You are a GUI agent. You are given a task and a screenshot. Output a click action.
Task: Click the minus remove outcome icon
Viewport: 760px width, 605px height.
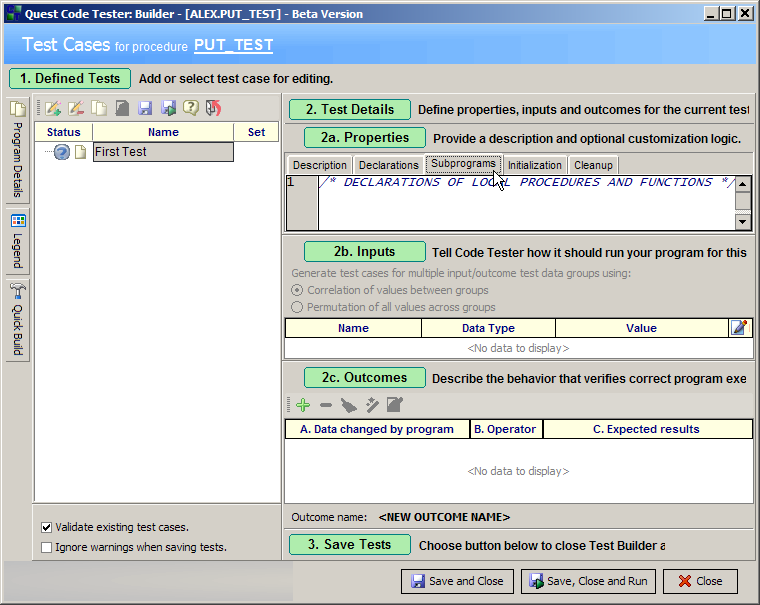click(326, 405)
